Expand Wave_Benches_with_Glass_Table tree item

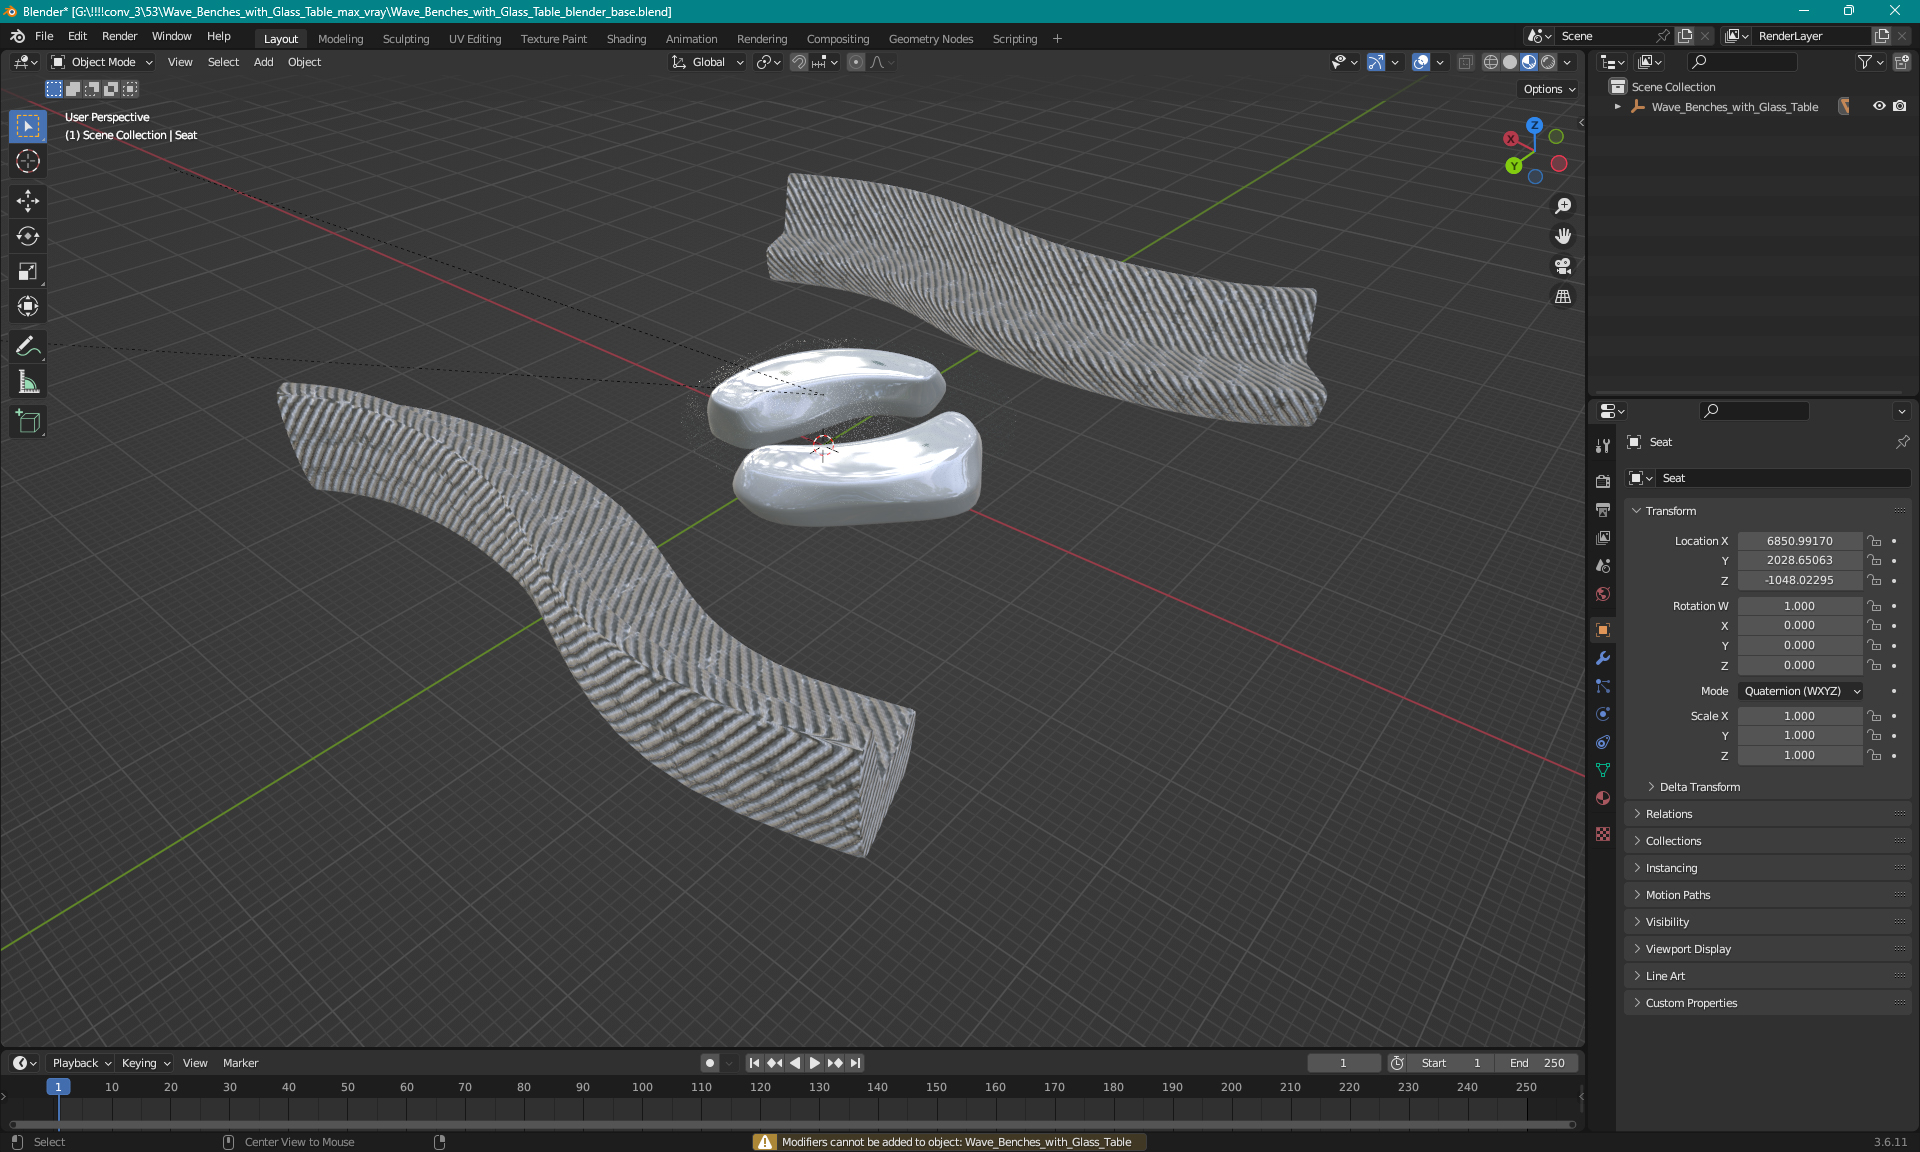coord(1617,106)
